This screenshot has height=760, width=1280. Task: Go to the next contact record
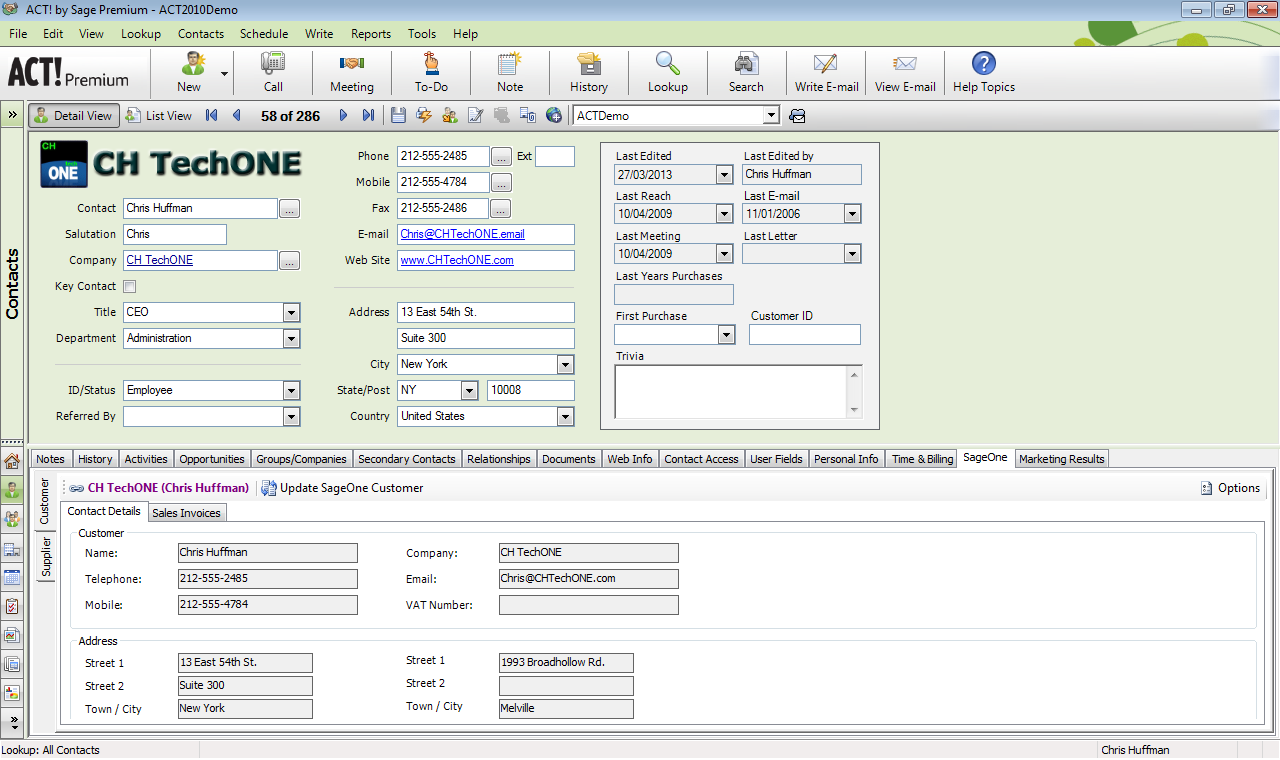[343, 116]
